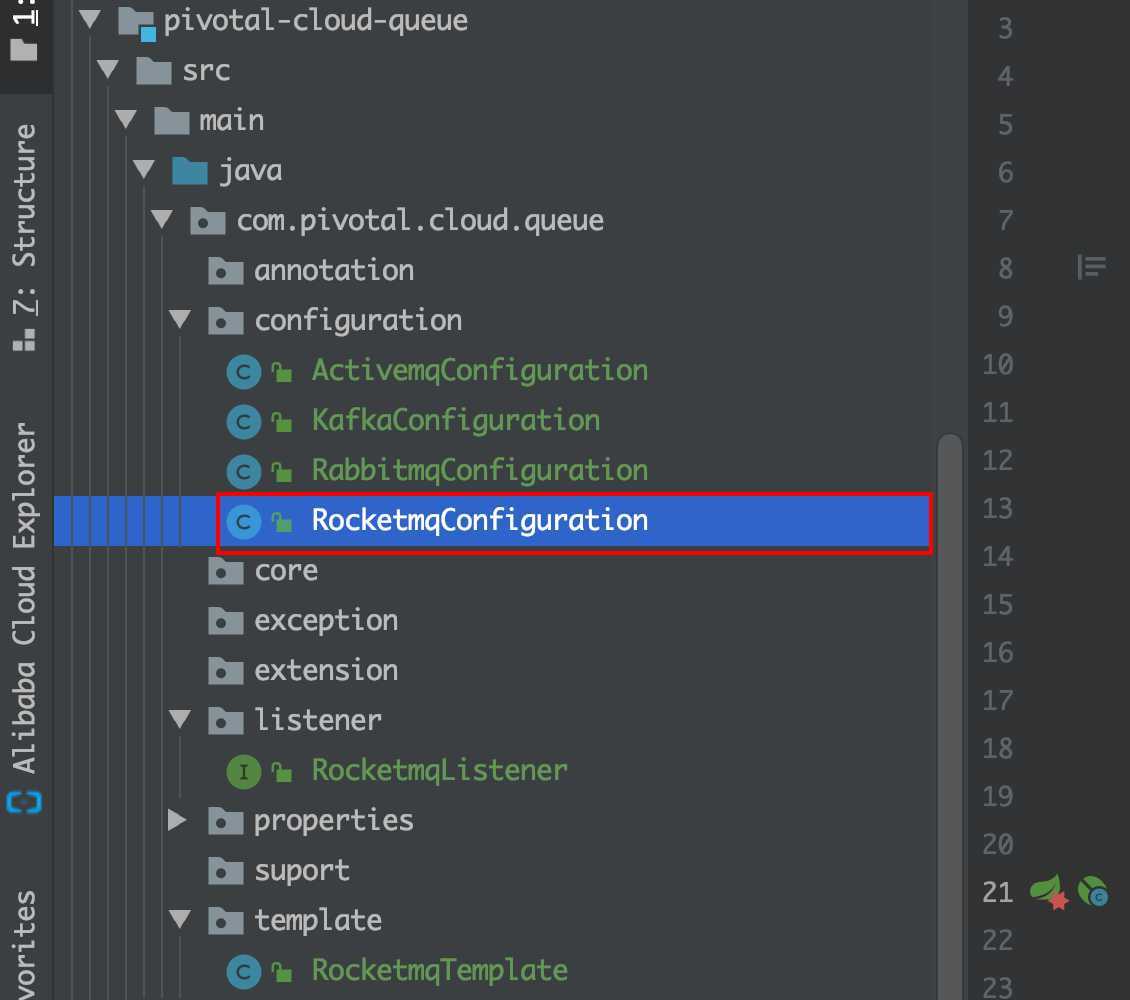Collapse the configuration package
Image resolution: width=1130 pixels, height=1000 pixels.
pos(180,321)
